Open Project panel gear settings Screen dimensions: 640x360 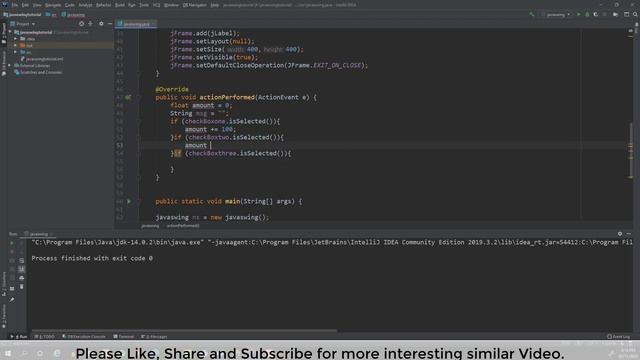pyautogui.click(x=101, y=24)
